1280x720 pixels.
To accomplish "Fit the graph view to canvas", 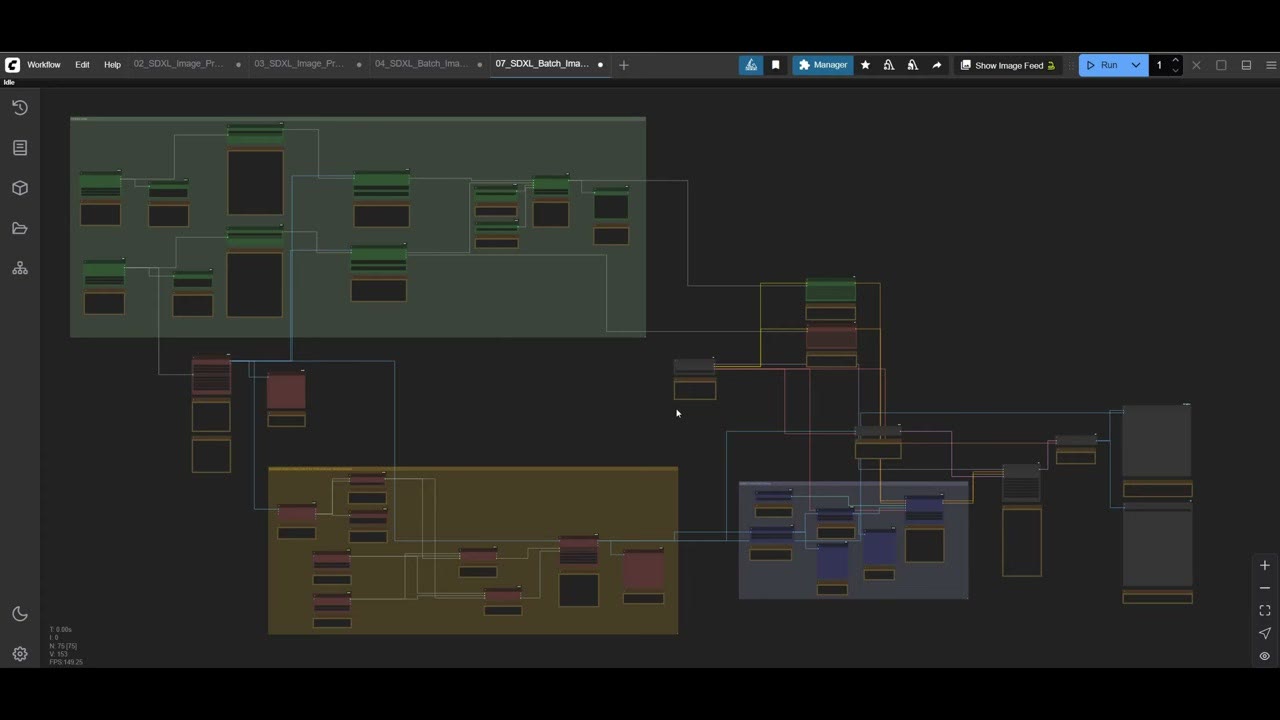I will click(1265, 611).
